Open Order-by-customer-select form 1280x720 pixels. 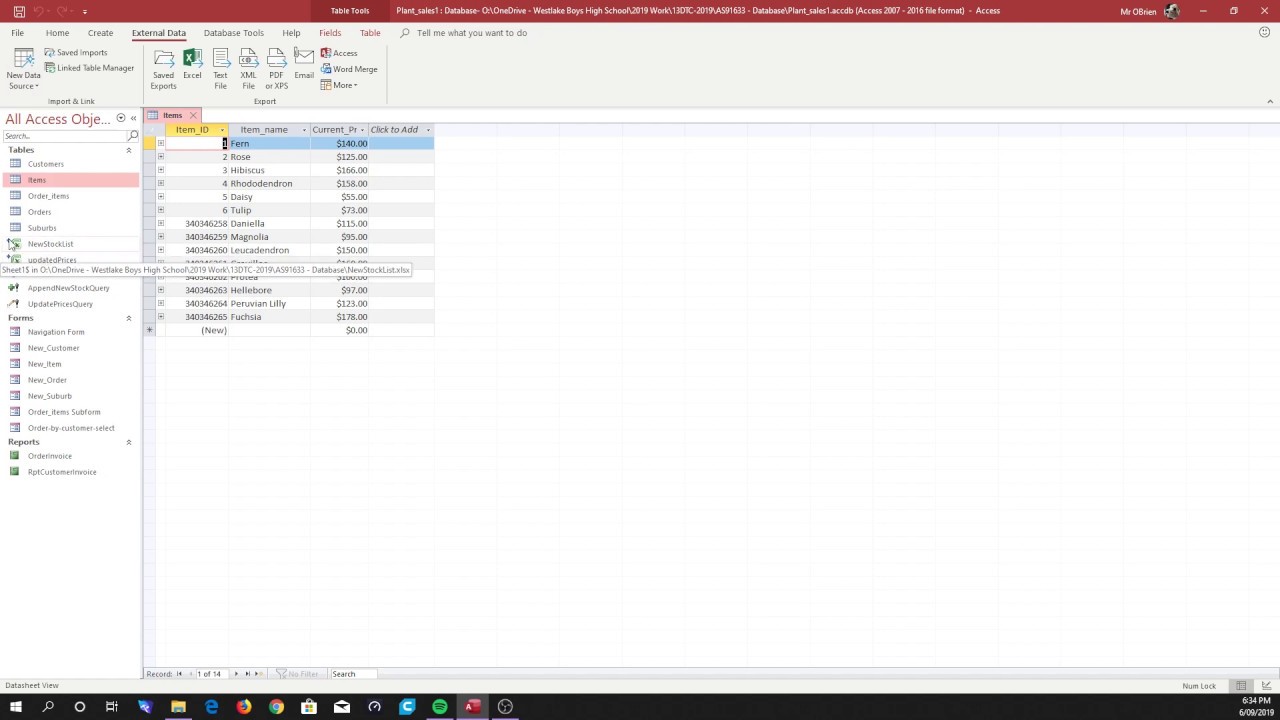coord(71,428)
